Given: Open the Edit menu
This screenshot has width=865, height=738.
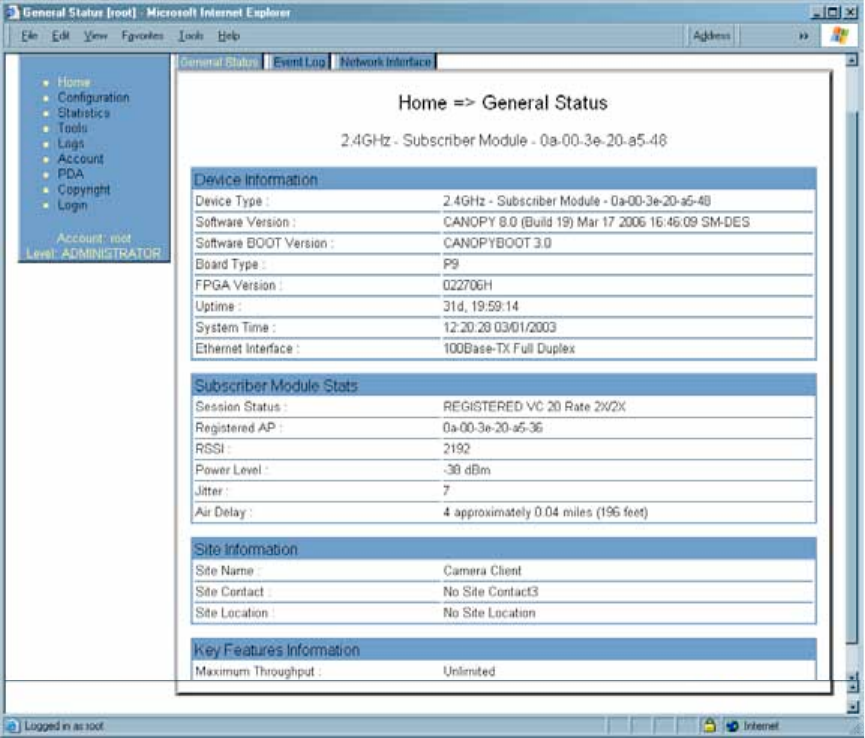Looking at the screenshot, I should 60,36.
